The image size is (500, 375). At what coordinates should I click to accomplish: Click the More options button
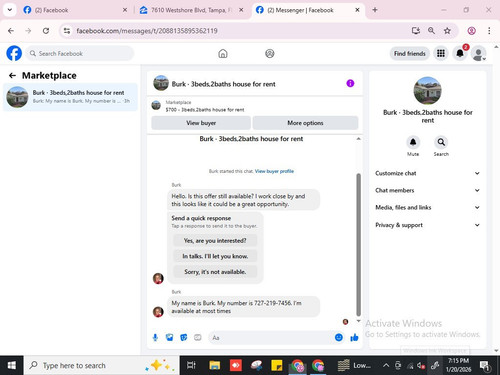(305, 123)
